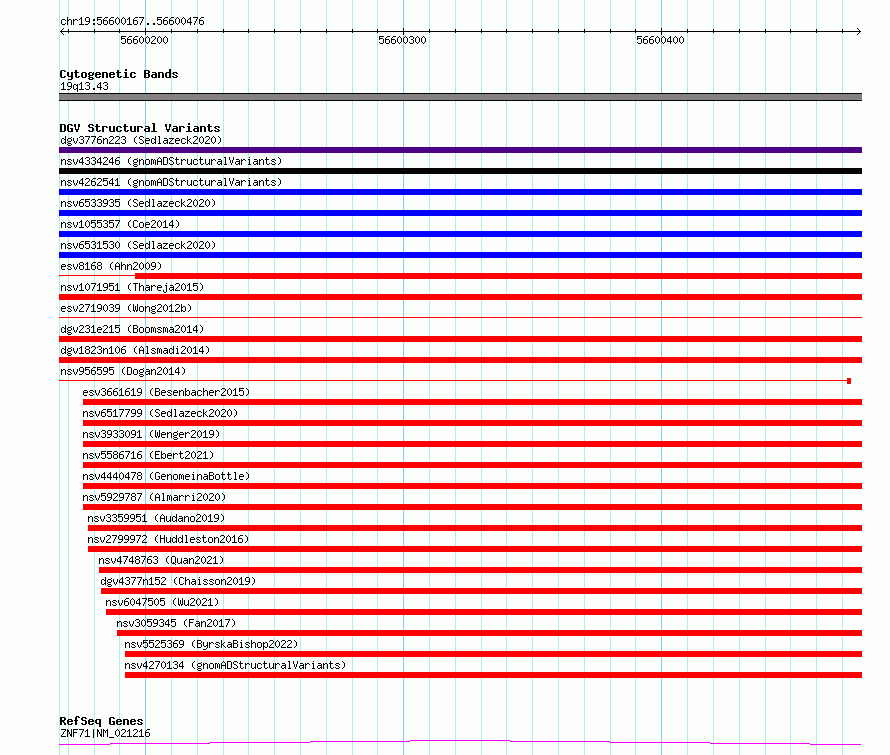Viewport: 890px width, 755px height.
Task: Click the red nsv4270134 variant bar
Action: coord(493,675)
